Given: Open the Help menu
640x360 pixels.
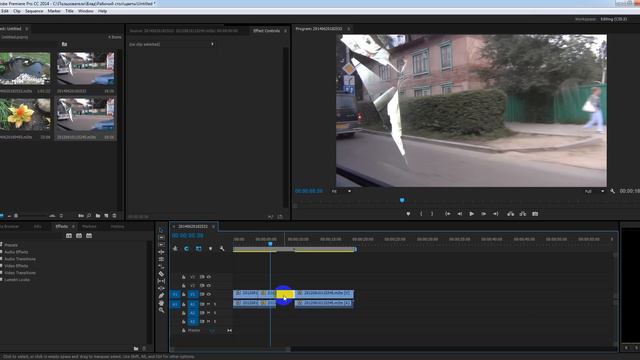Looking at the screenshot, I should [x=102, y=11].
